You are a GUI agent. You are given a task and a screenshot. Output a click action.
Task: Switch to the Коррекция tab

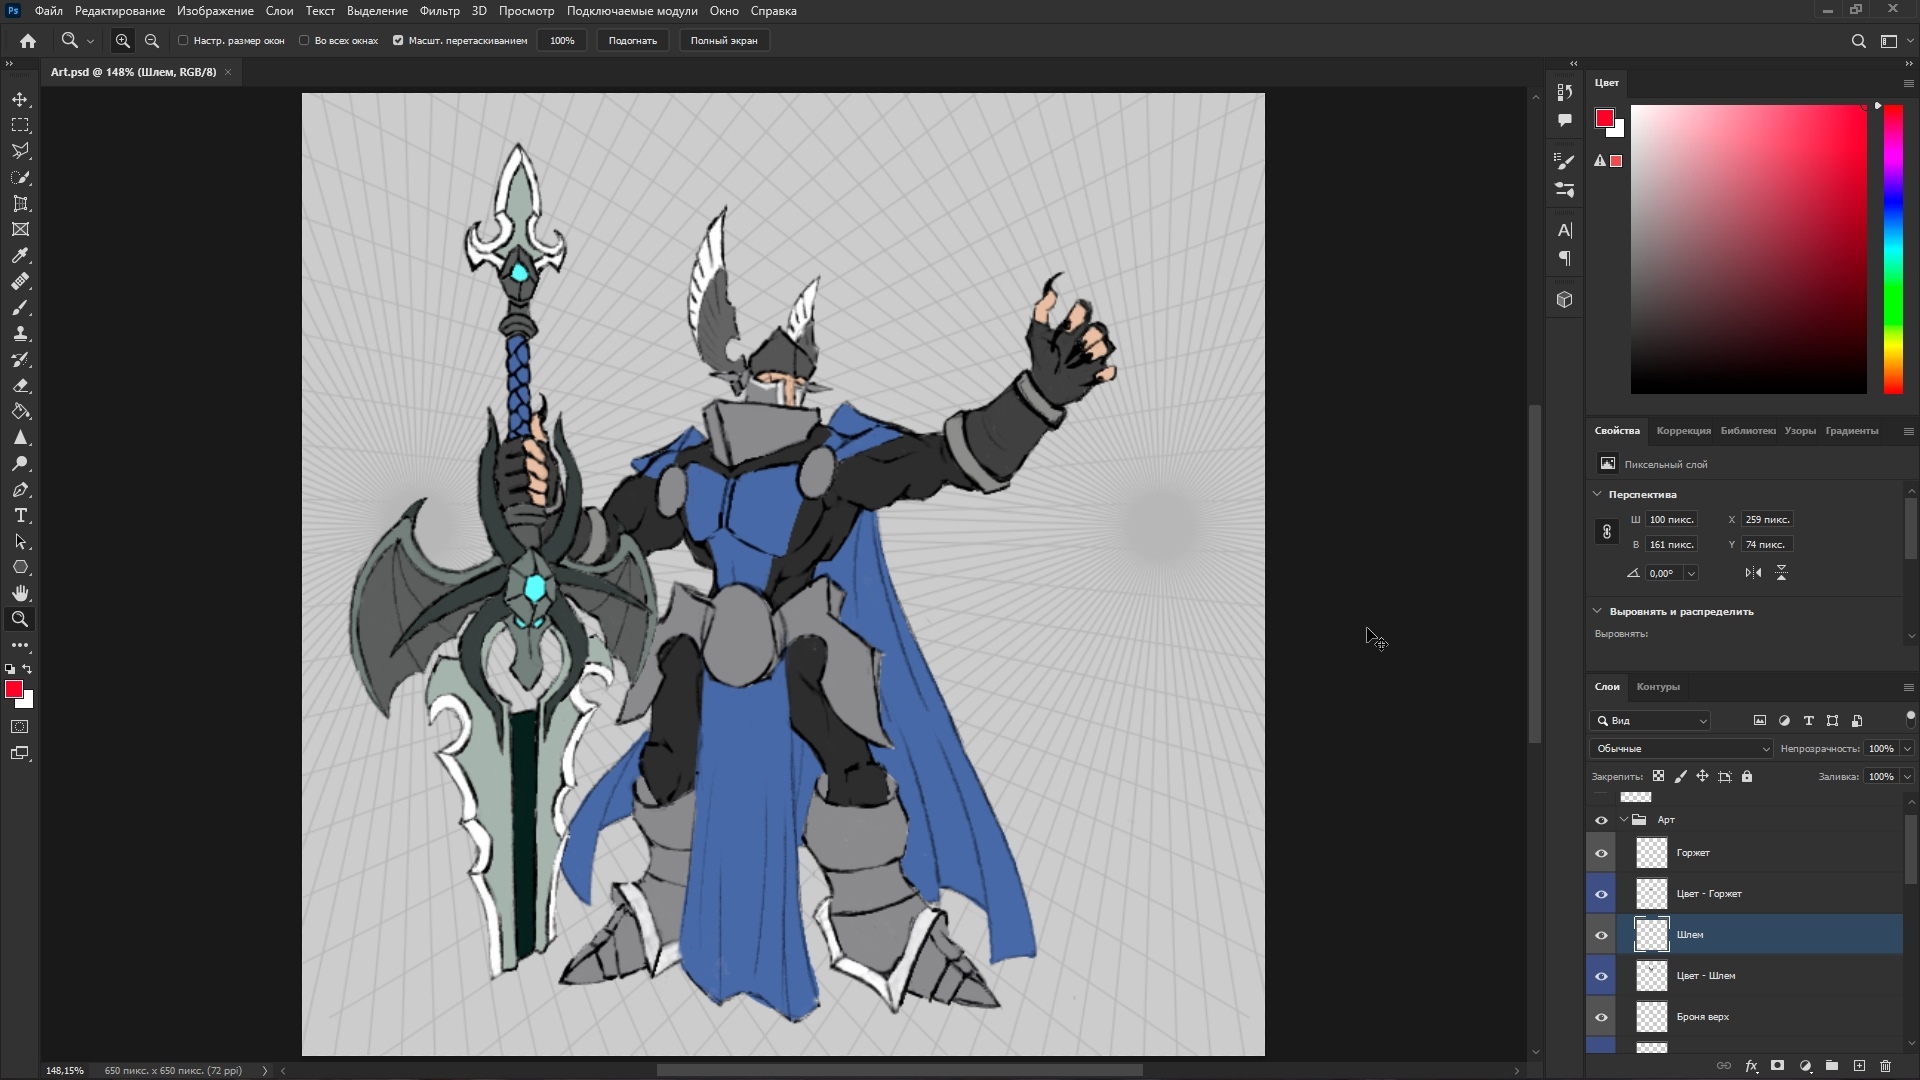[x=1683, y=431]
